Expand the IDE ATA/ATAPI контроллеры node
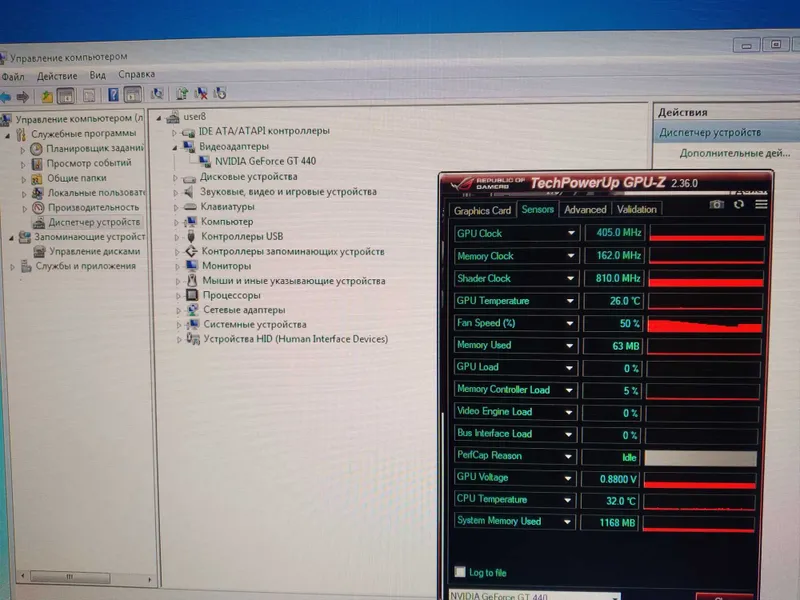The image size is (800, 600). pyautogui.click(x=174, y=133)
